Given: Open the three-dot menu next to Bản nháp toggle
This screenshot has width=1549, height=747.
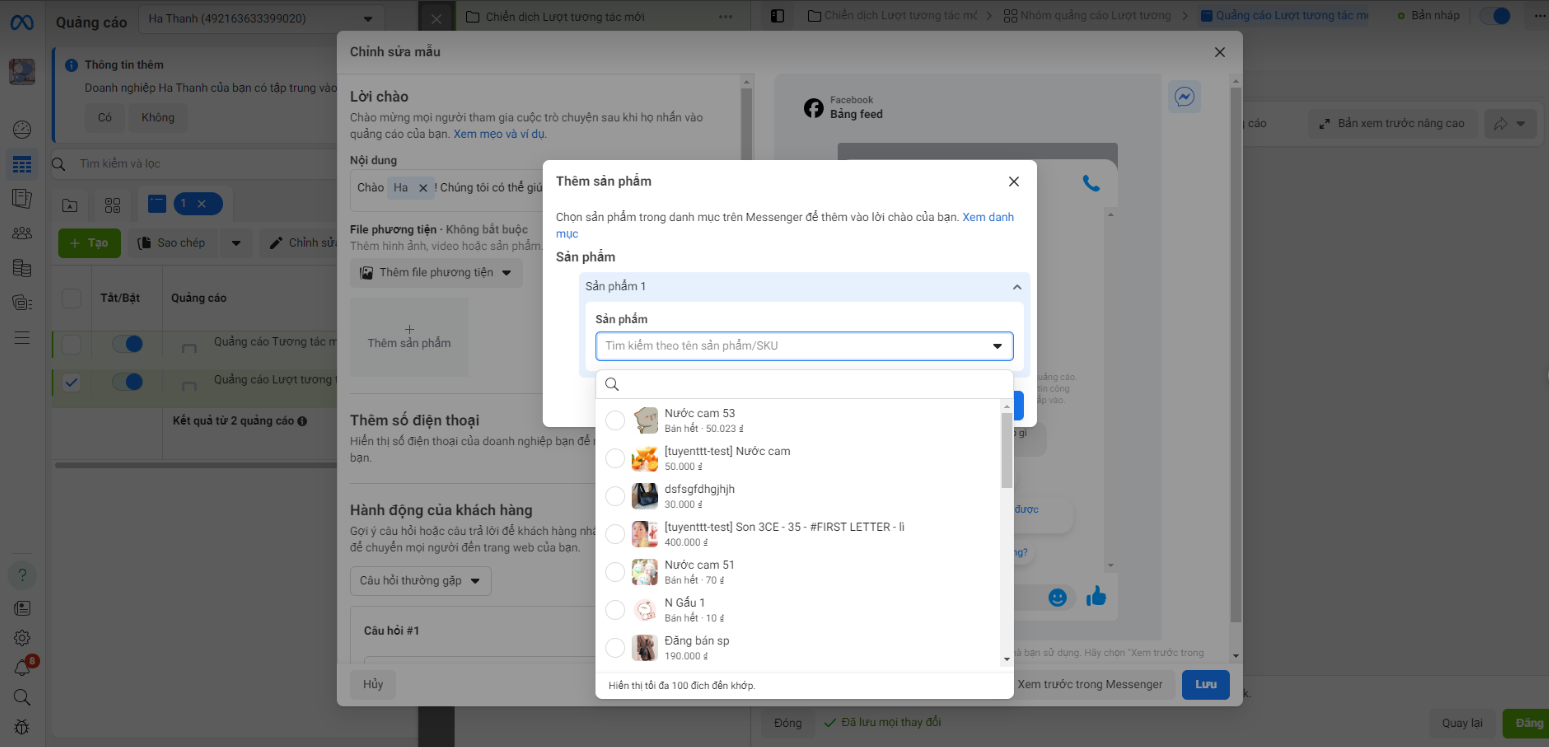Looking at the screenshot, I should point(1538,16).
